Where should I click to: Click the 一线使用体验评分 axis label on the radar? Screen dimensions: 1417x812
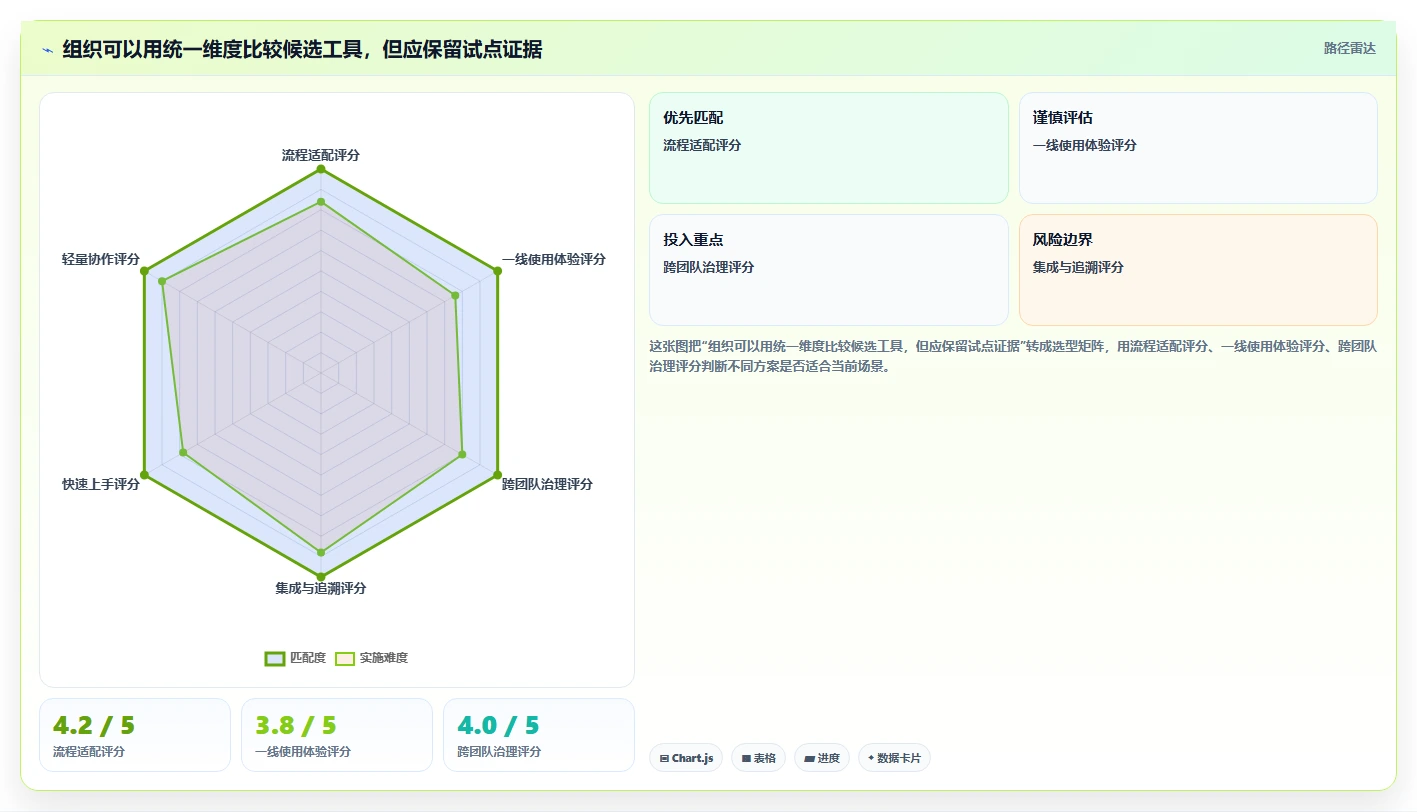(554, 259)
